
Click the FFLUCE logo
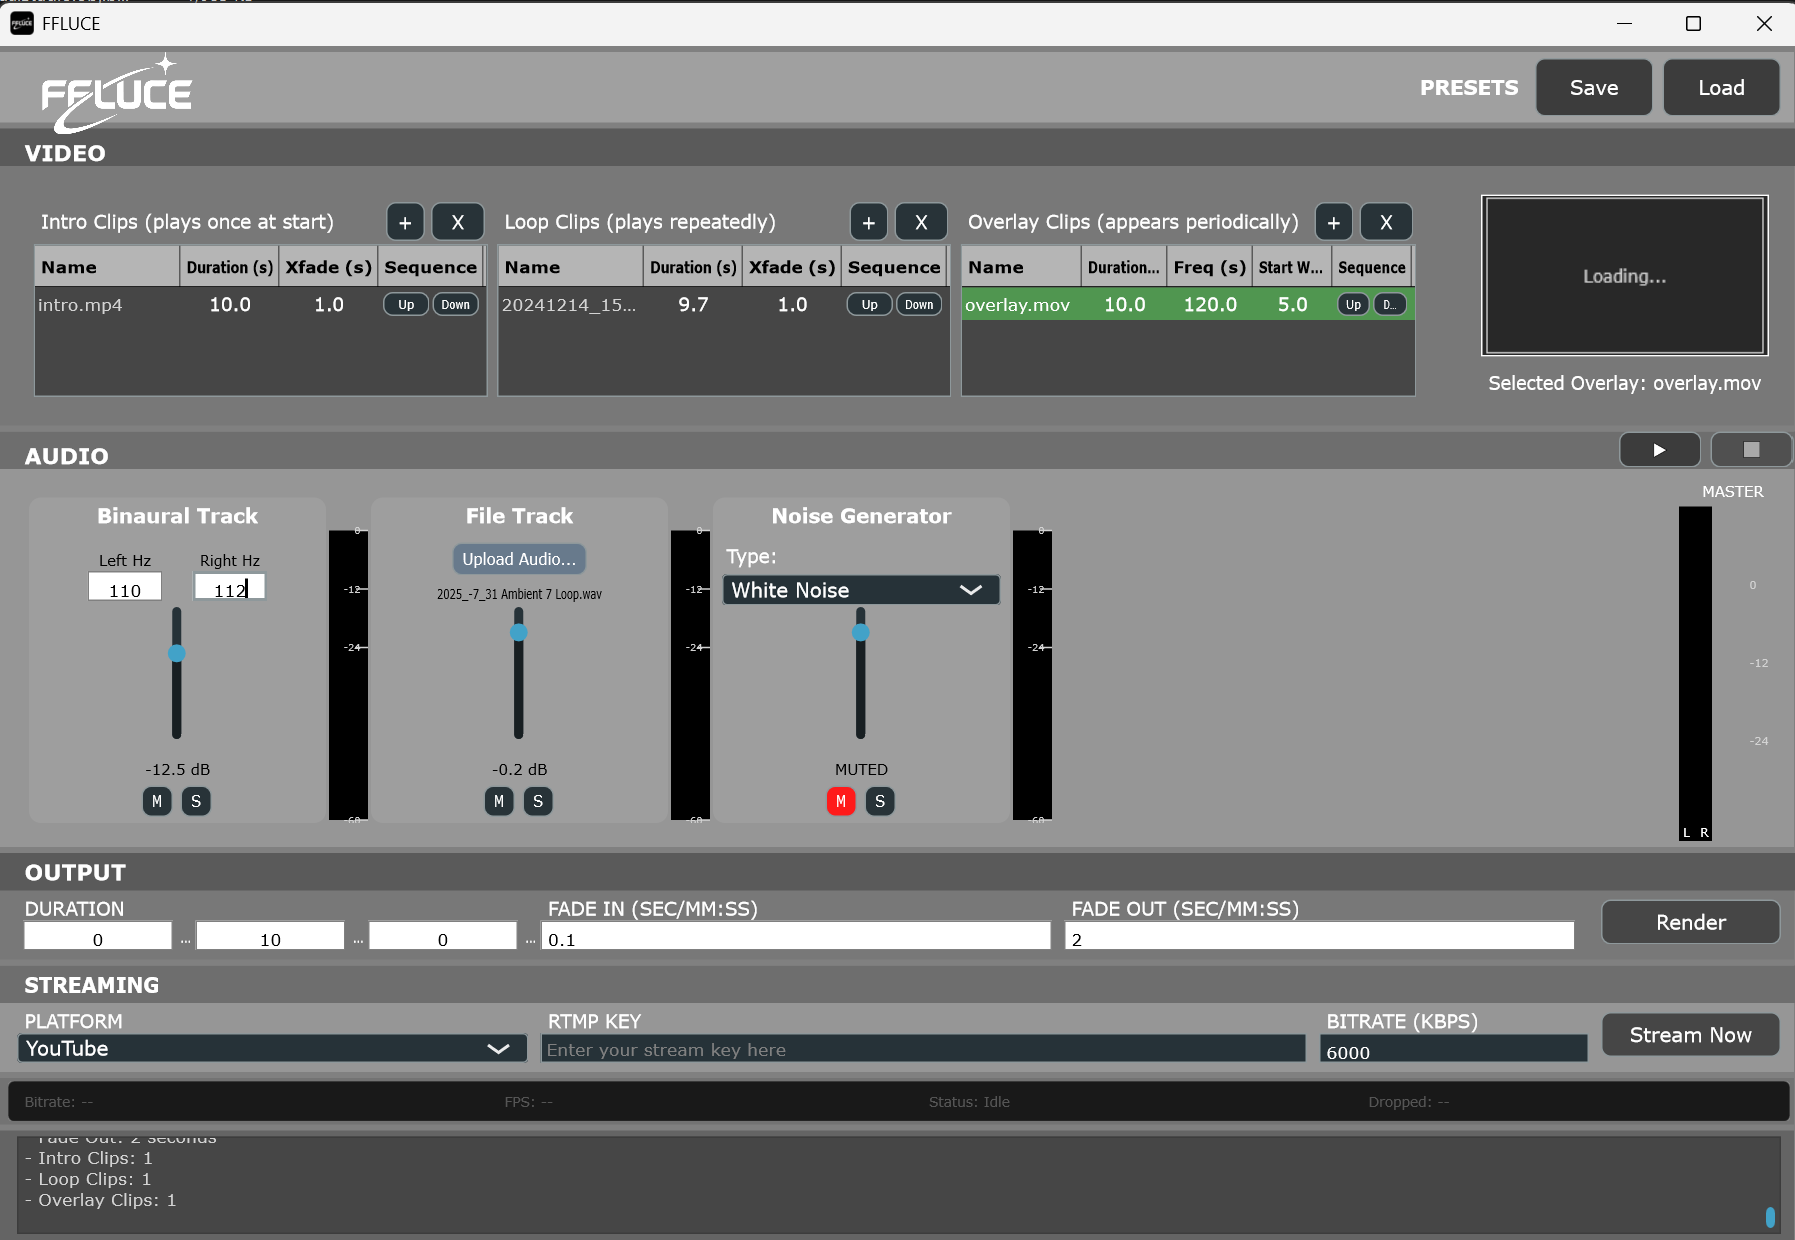click(x=116, y=93)
